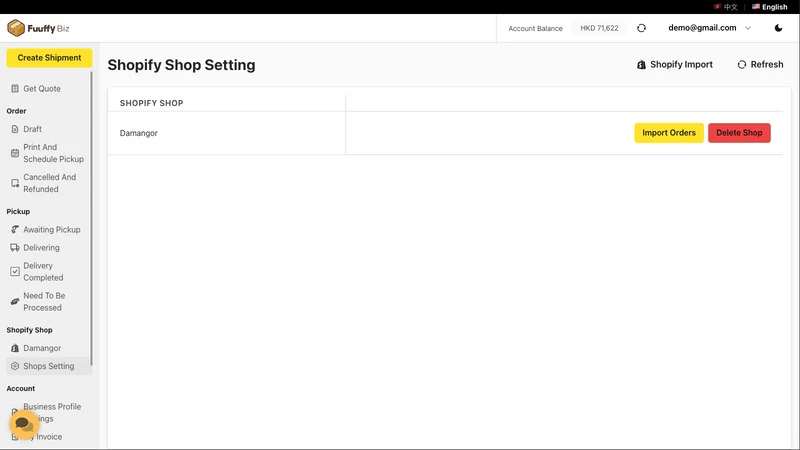
Task: Click the Refresh circular arrow icon
Action: point(742,64)
